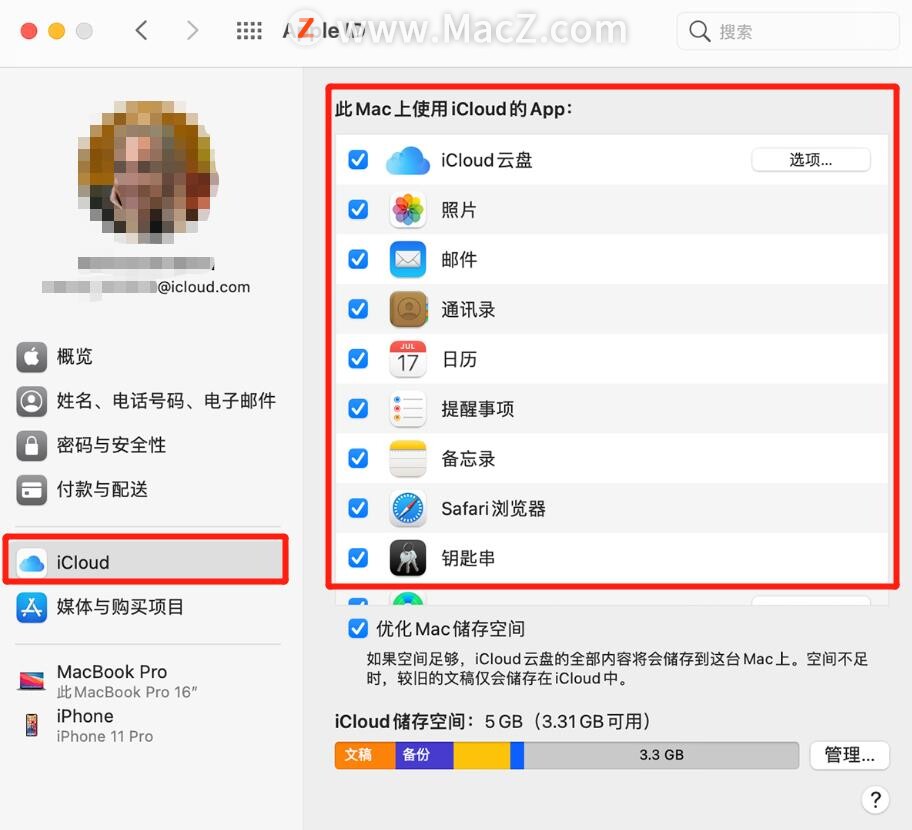Click the 照片 app icon

[x=407, y=209]
